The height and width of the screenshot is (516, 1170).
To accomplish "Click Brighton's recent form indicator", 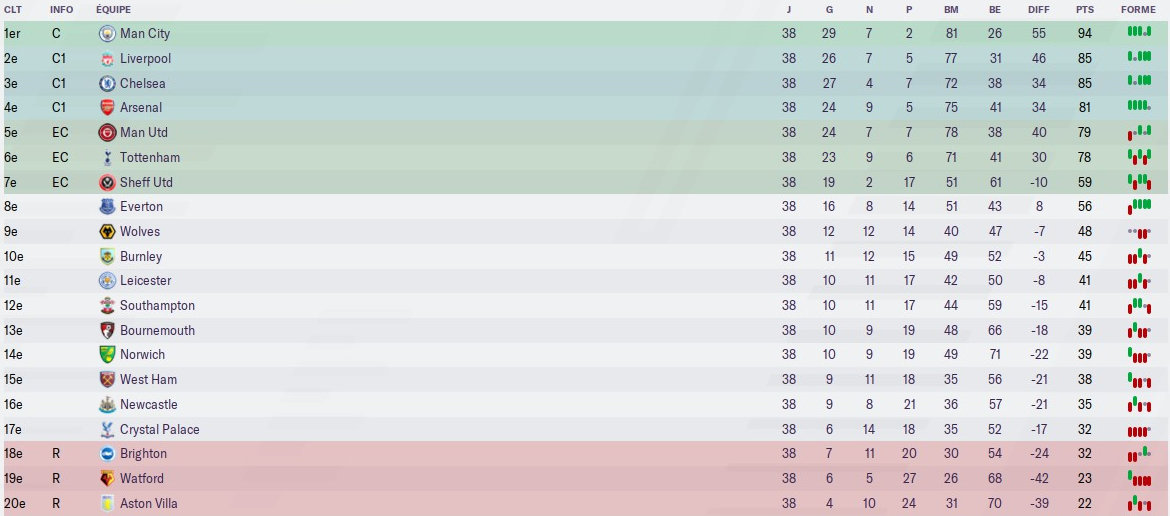I will tap(1139, 454).
